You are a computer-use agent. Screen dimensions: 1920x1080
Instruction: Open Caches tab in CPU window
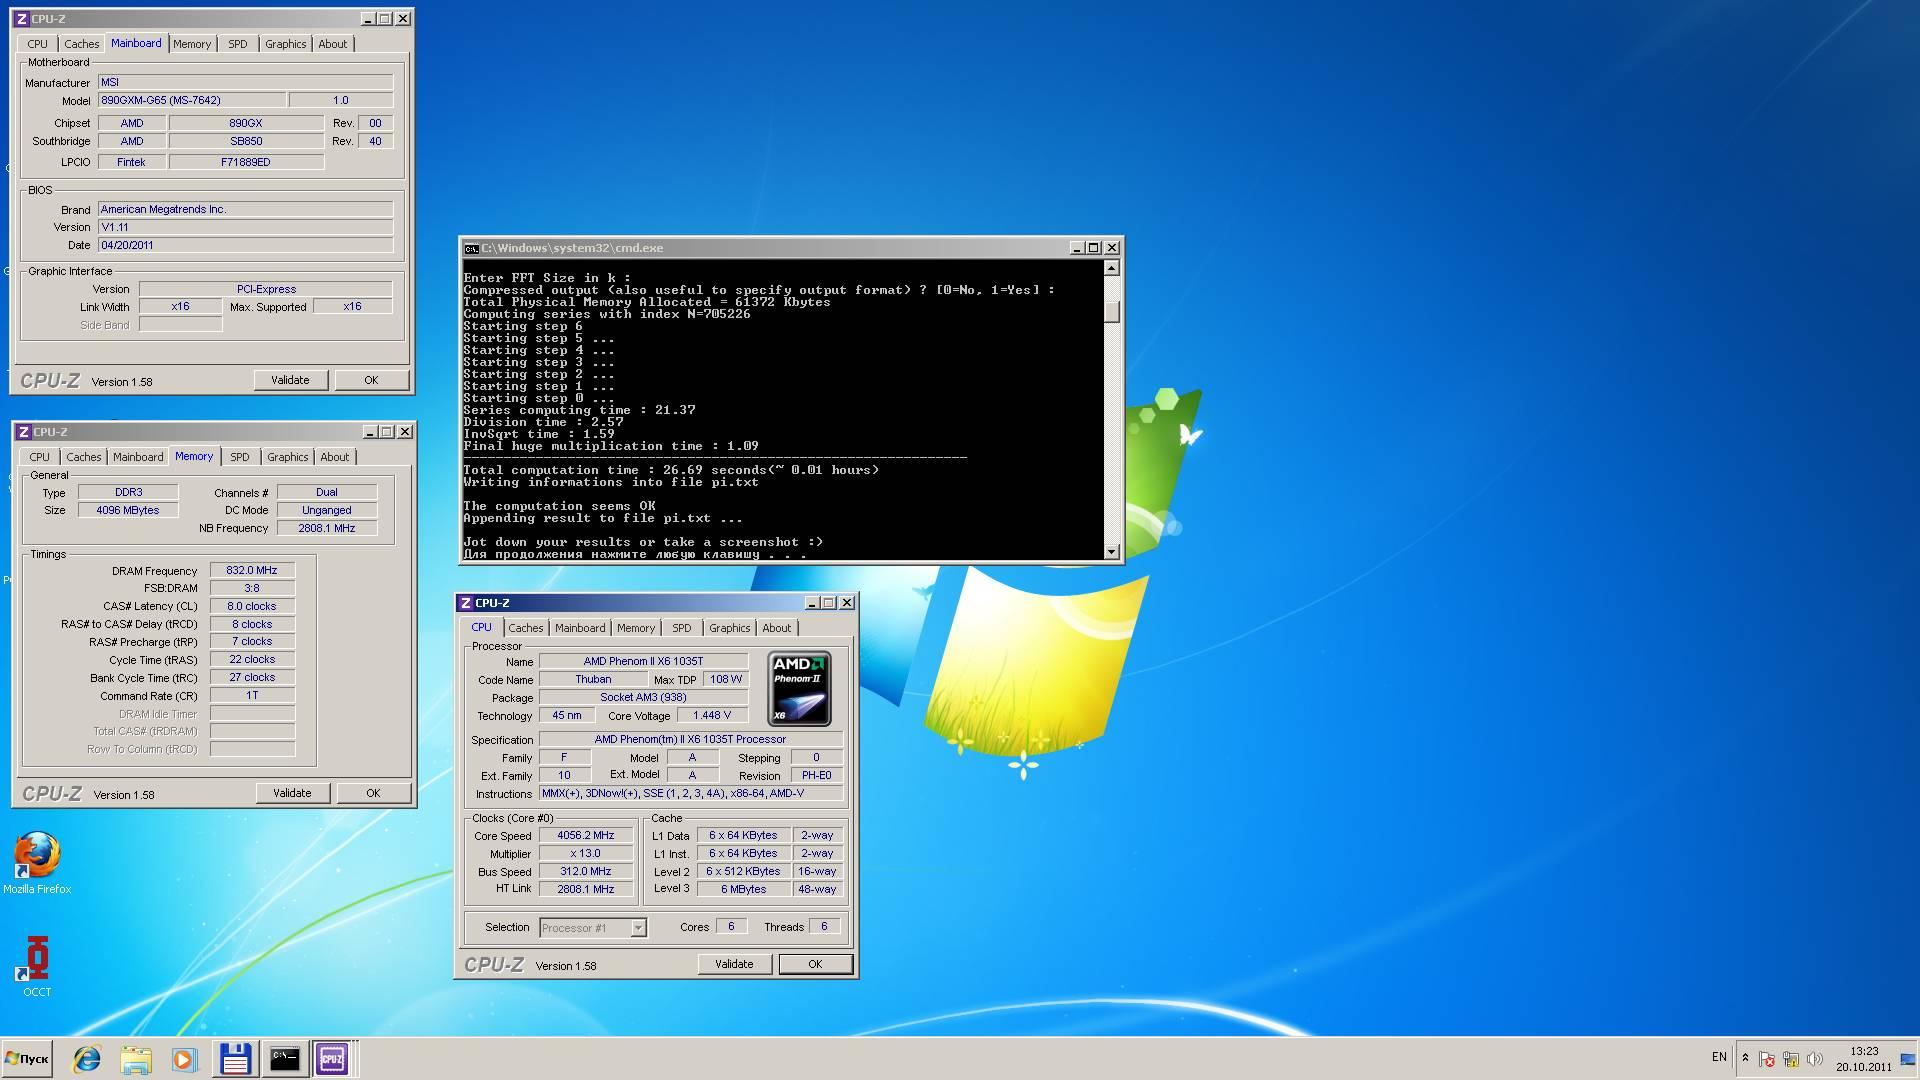[x=525, y=628]
